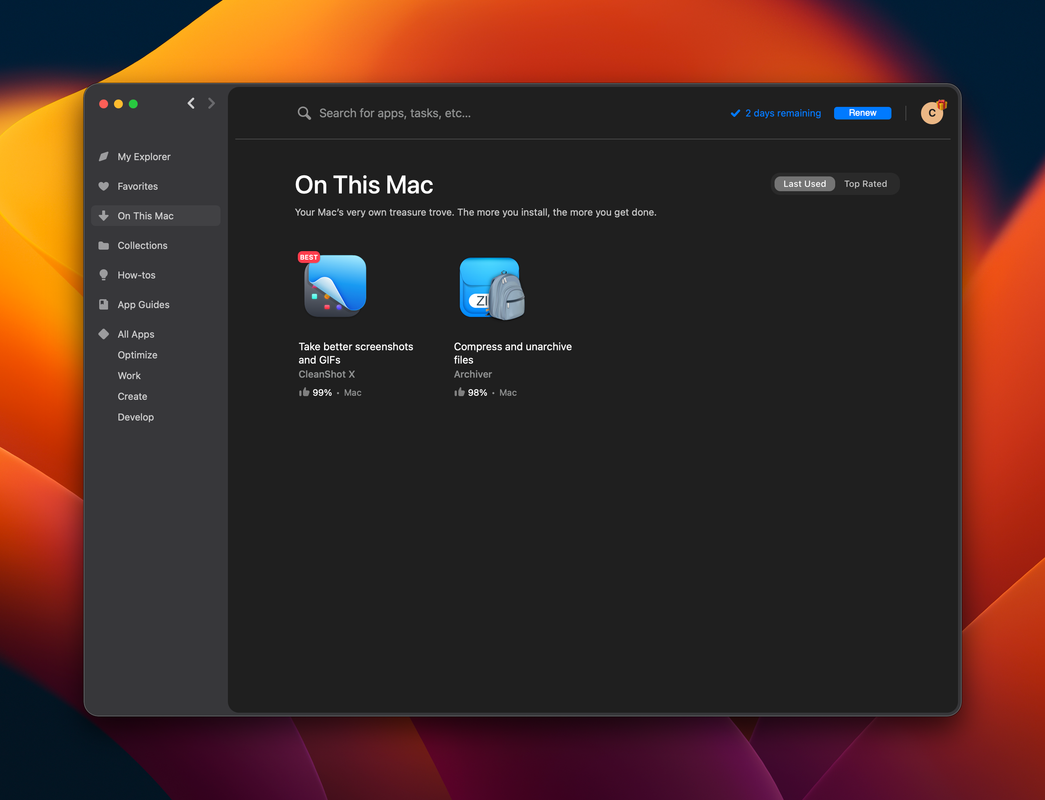Minimize window with yellow button
The height and width of the screenshot is (800, 1045).
pos(118,104)
